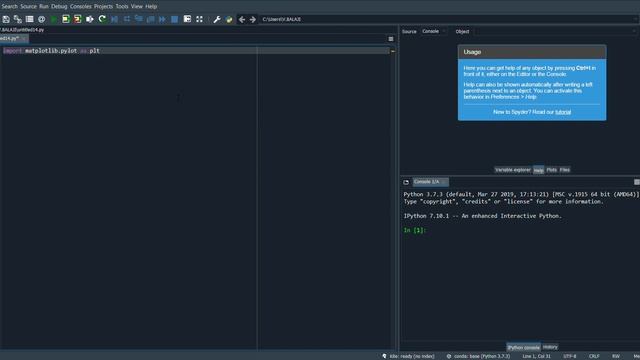
Task: Run selection or current line icon
Action: click(90, 19)
